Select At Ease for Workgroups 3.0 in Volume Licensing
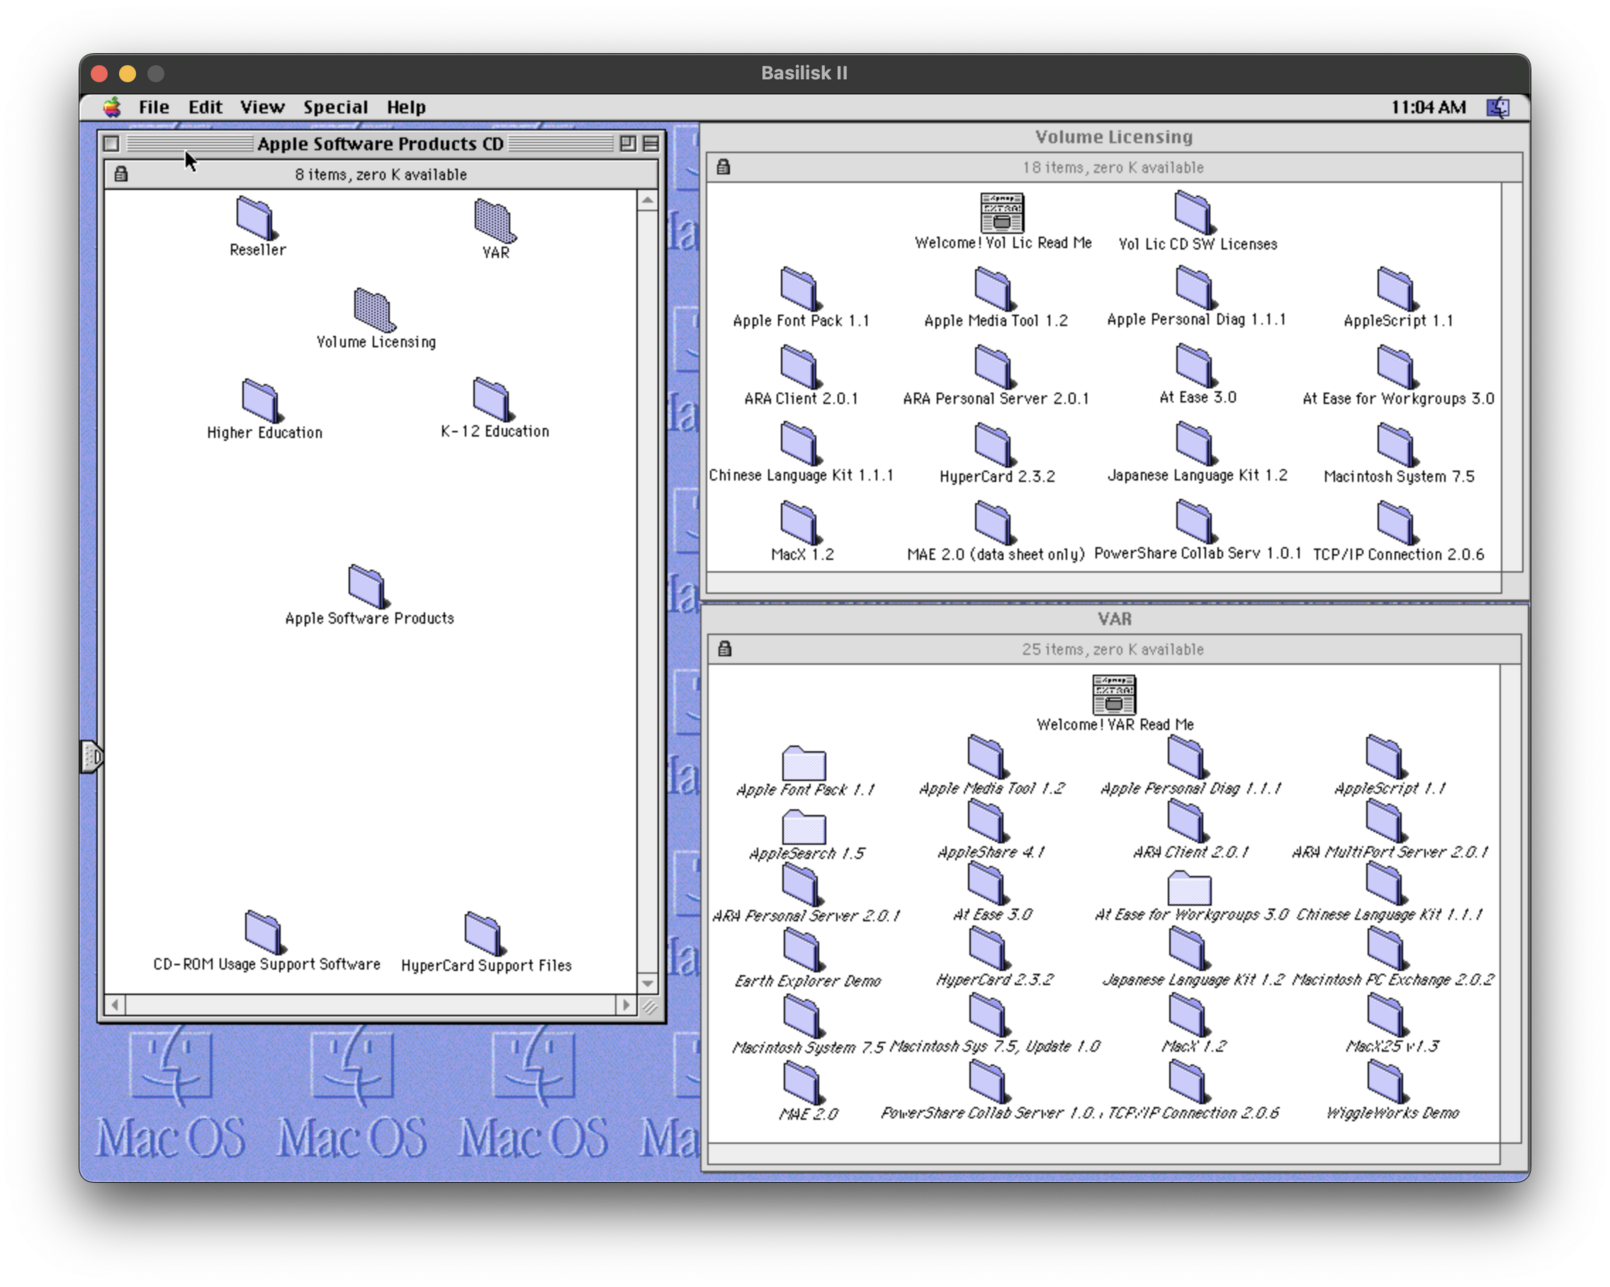Viewport: 1610px width, 1287px height. (1396, 366)
